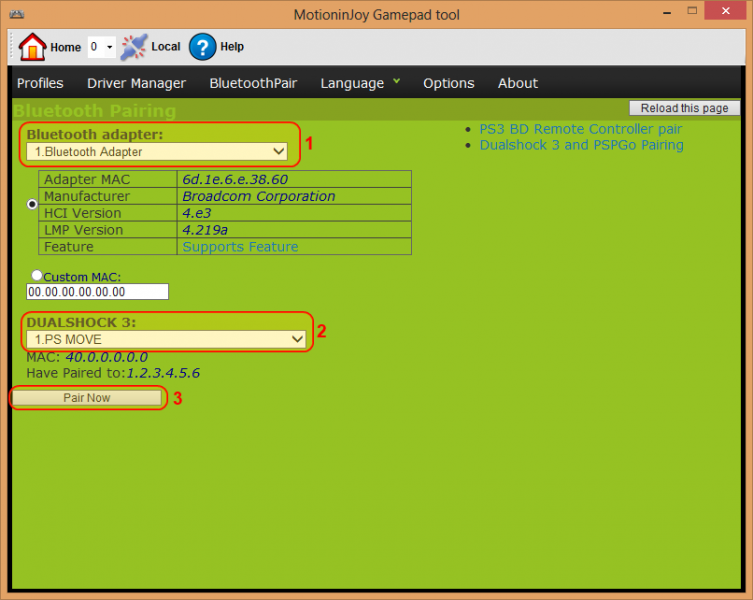Image resolution: width=753 pixels, height=600 pixels.
Task: Click the Home house icon
Action: point(32,47)
